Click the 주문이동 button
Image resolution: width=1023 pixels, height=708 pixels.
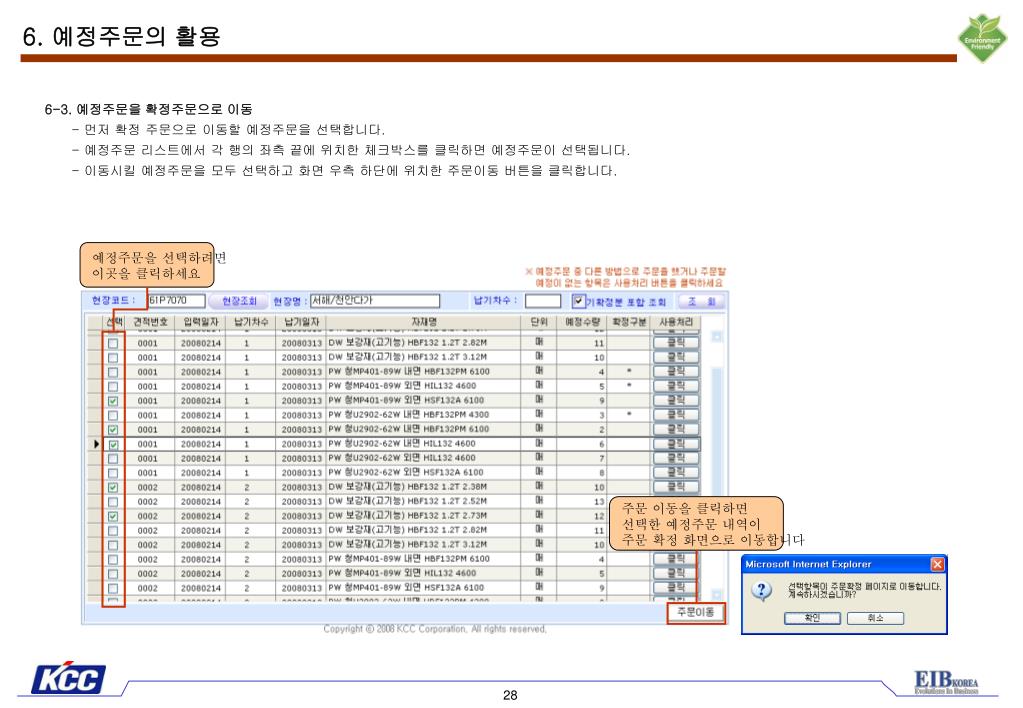pos(695,612)
